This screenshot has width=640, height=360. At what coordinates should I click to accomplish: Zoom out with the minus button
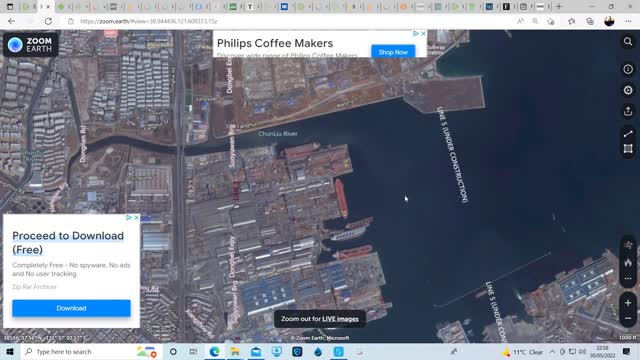[628, 318]
